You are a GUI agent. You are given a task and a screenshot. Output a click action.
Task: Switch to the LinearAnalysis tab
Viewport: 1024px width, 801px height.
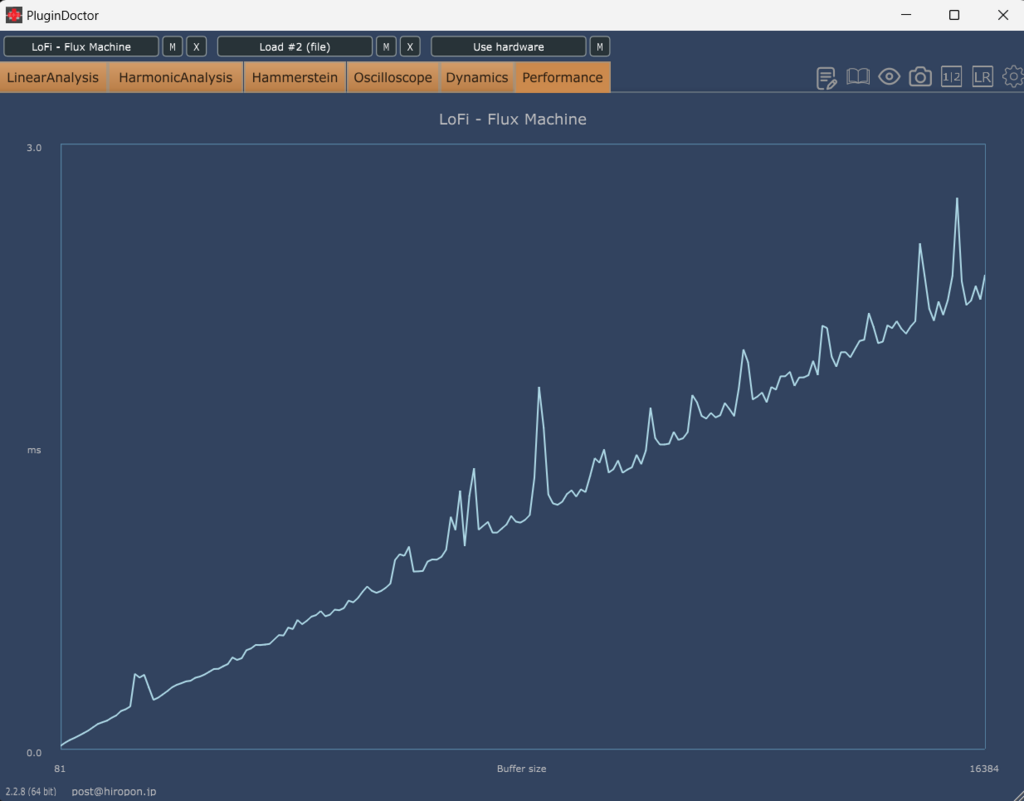(x=53, y=78)
